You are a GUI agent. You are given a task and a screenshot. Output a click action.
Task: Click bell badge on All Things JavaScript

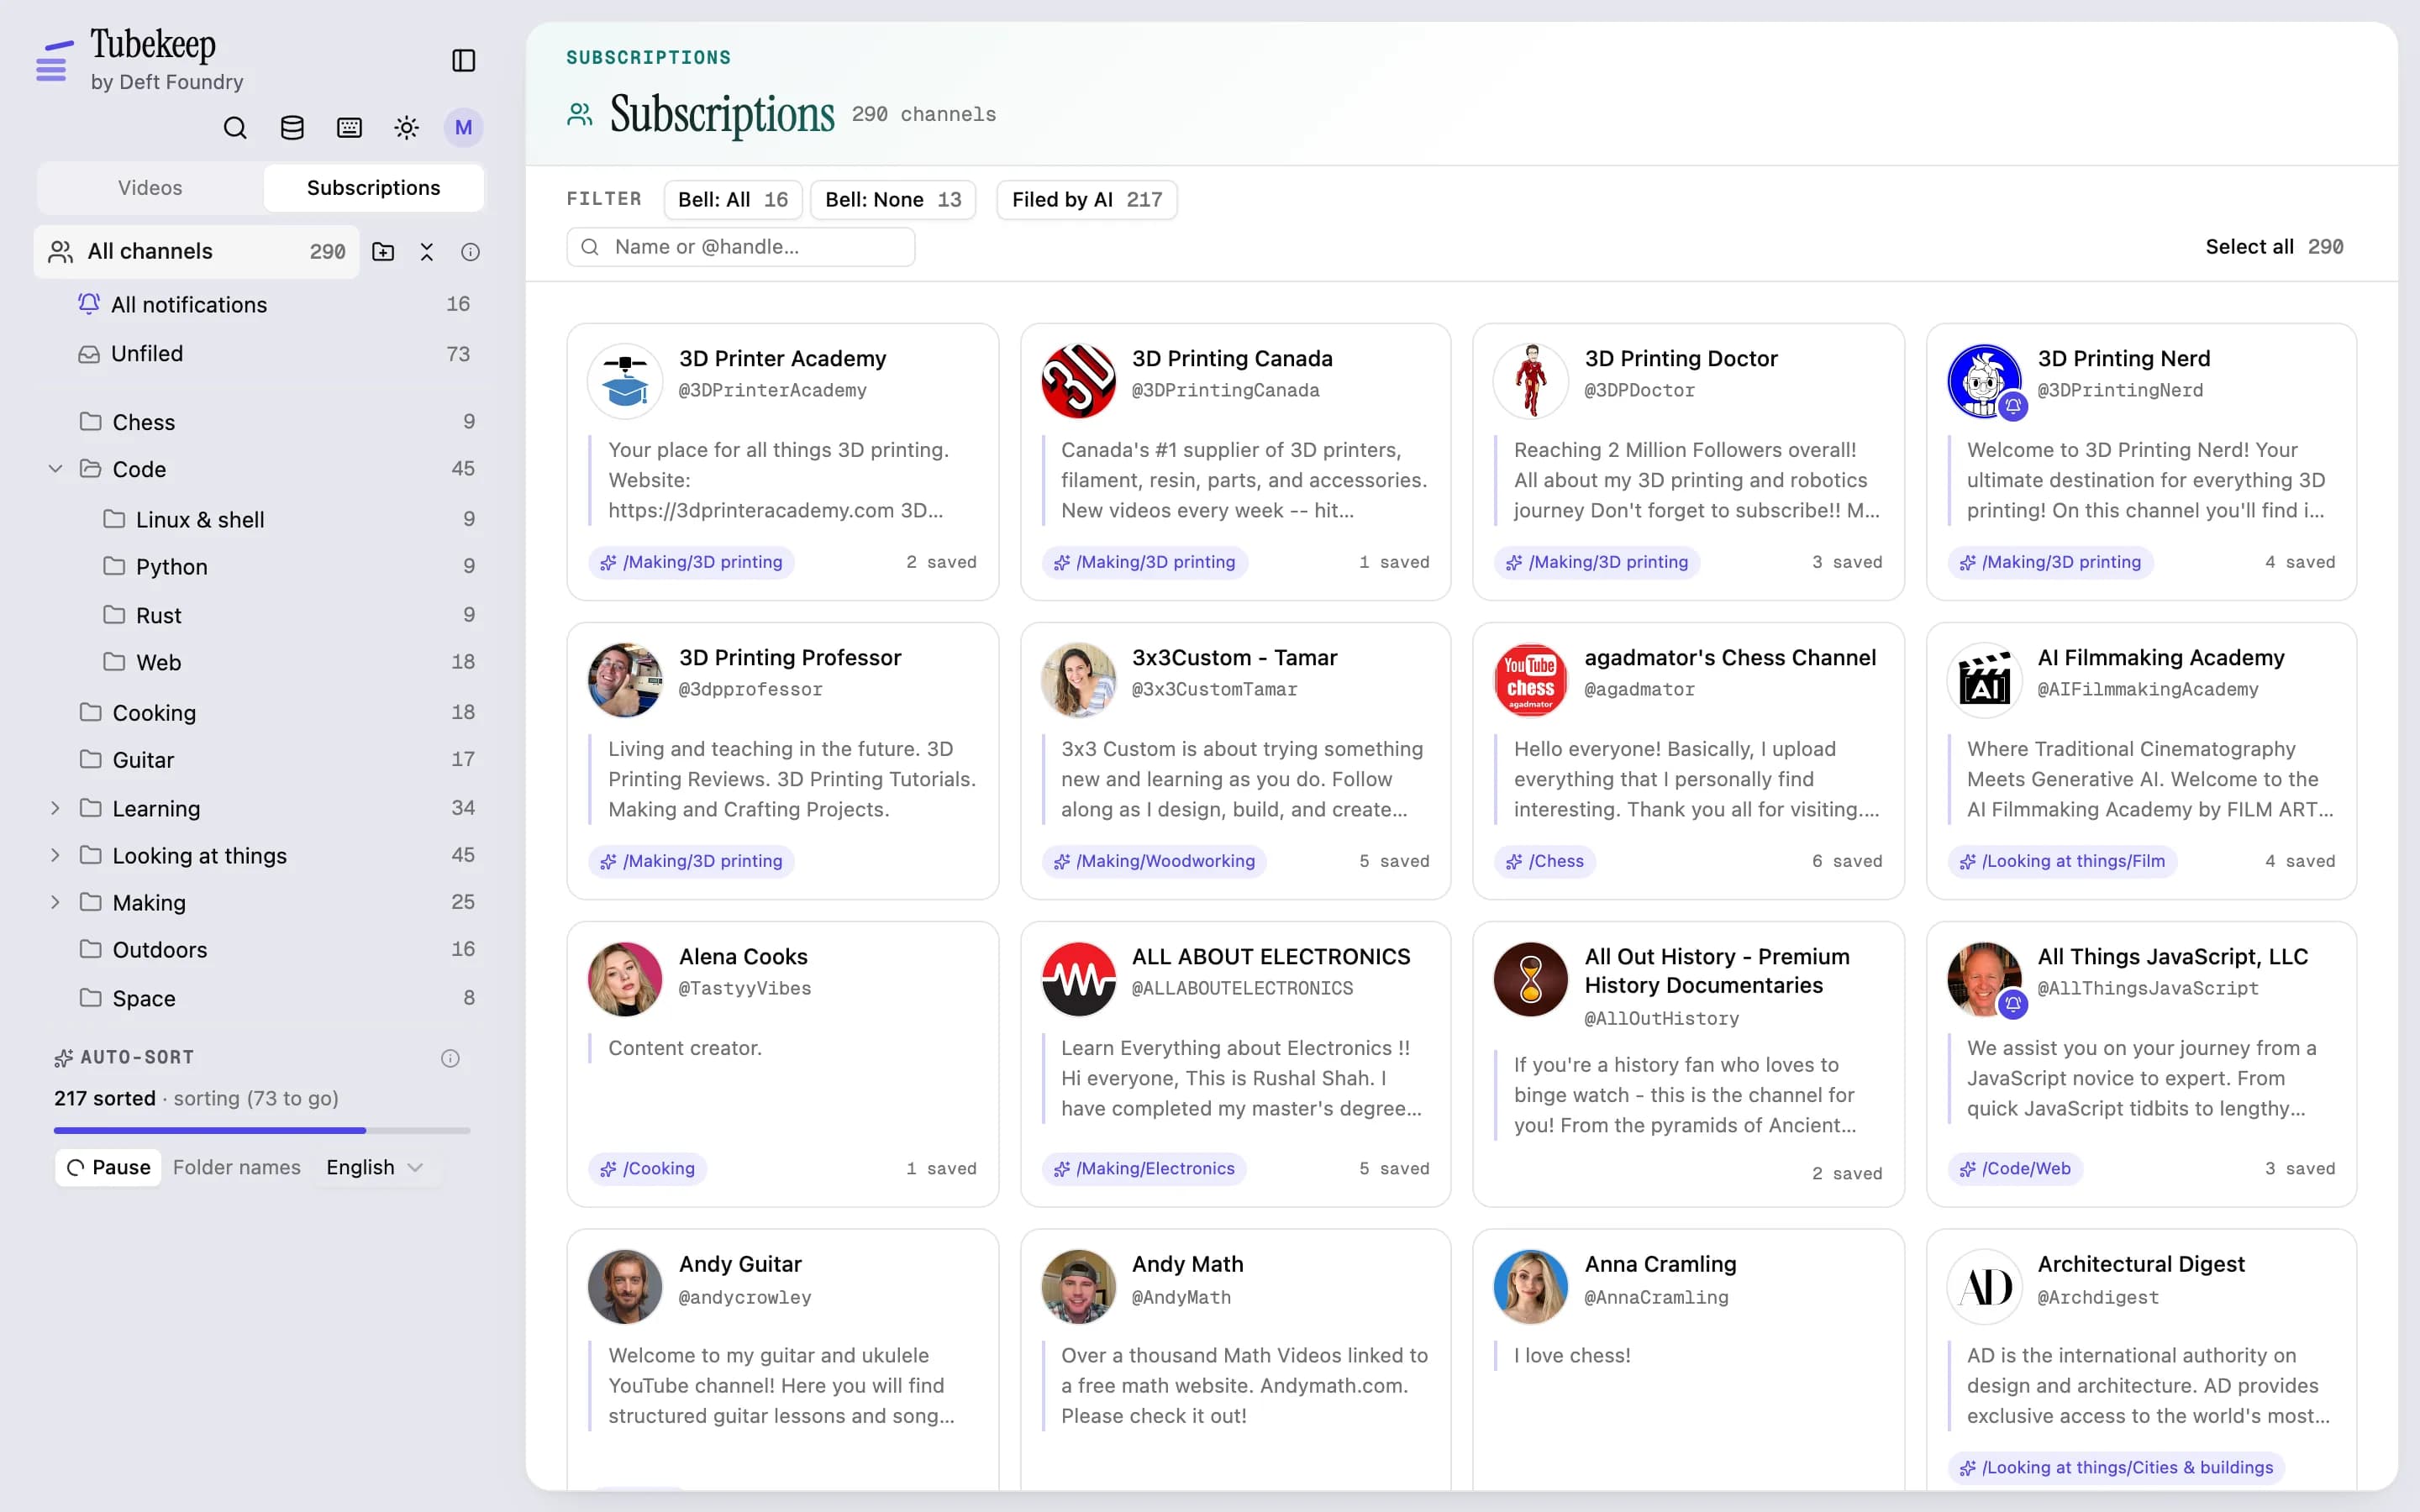(x=2013, y=1003)
